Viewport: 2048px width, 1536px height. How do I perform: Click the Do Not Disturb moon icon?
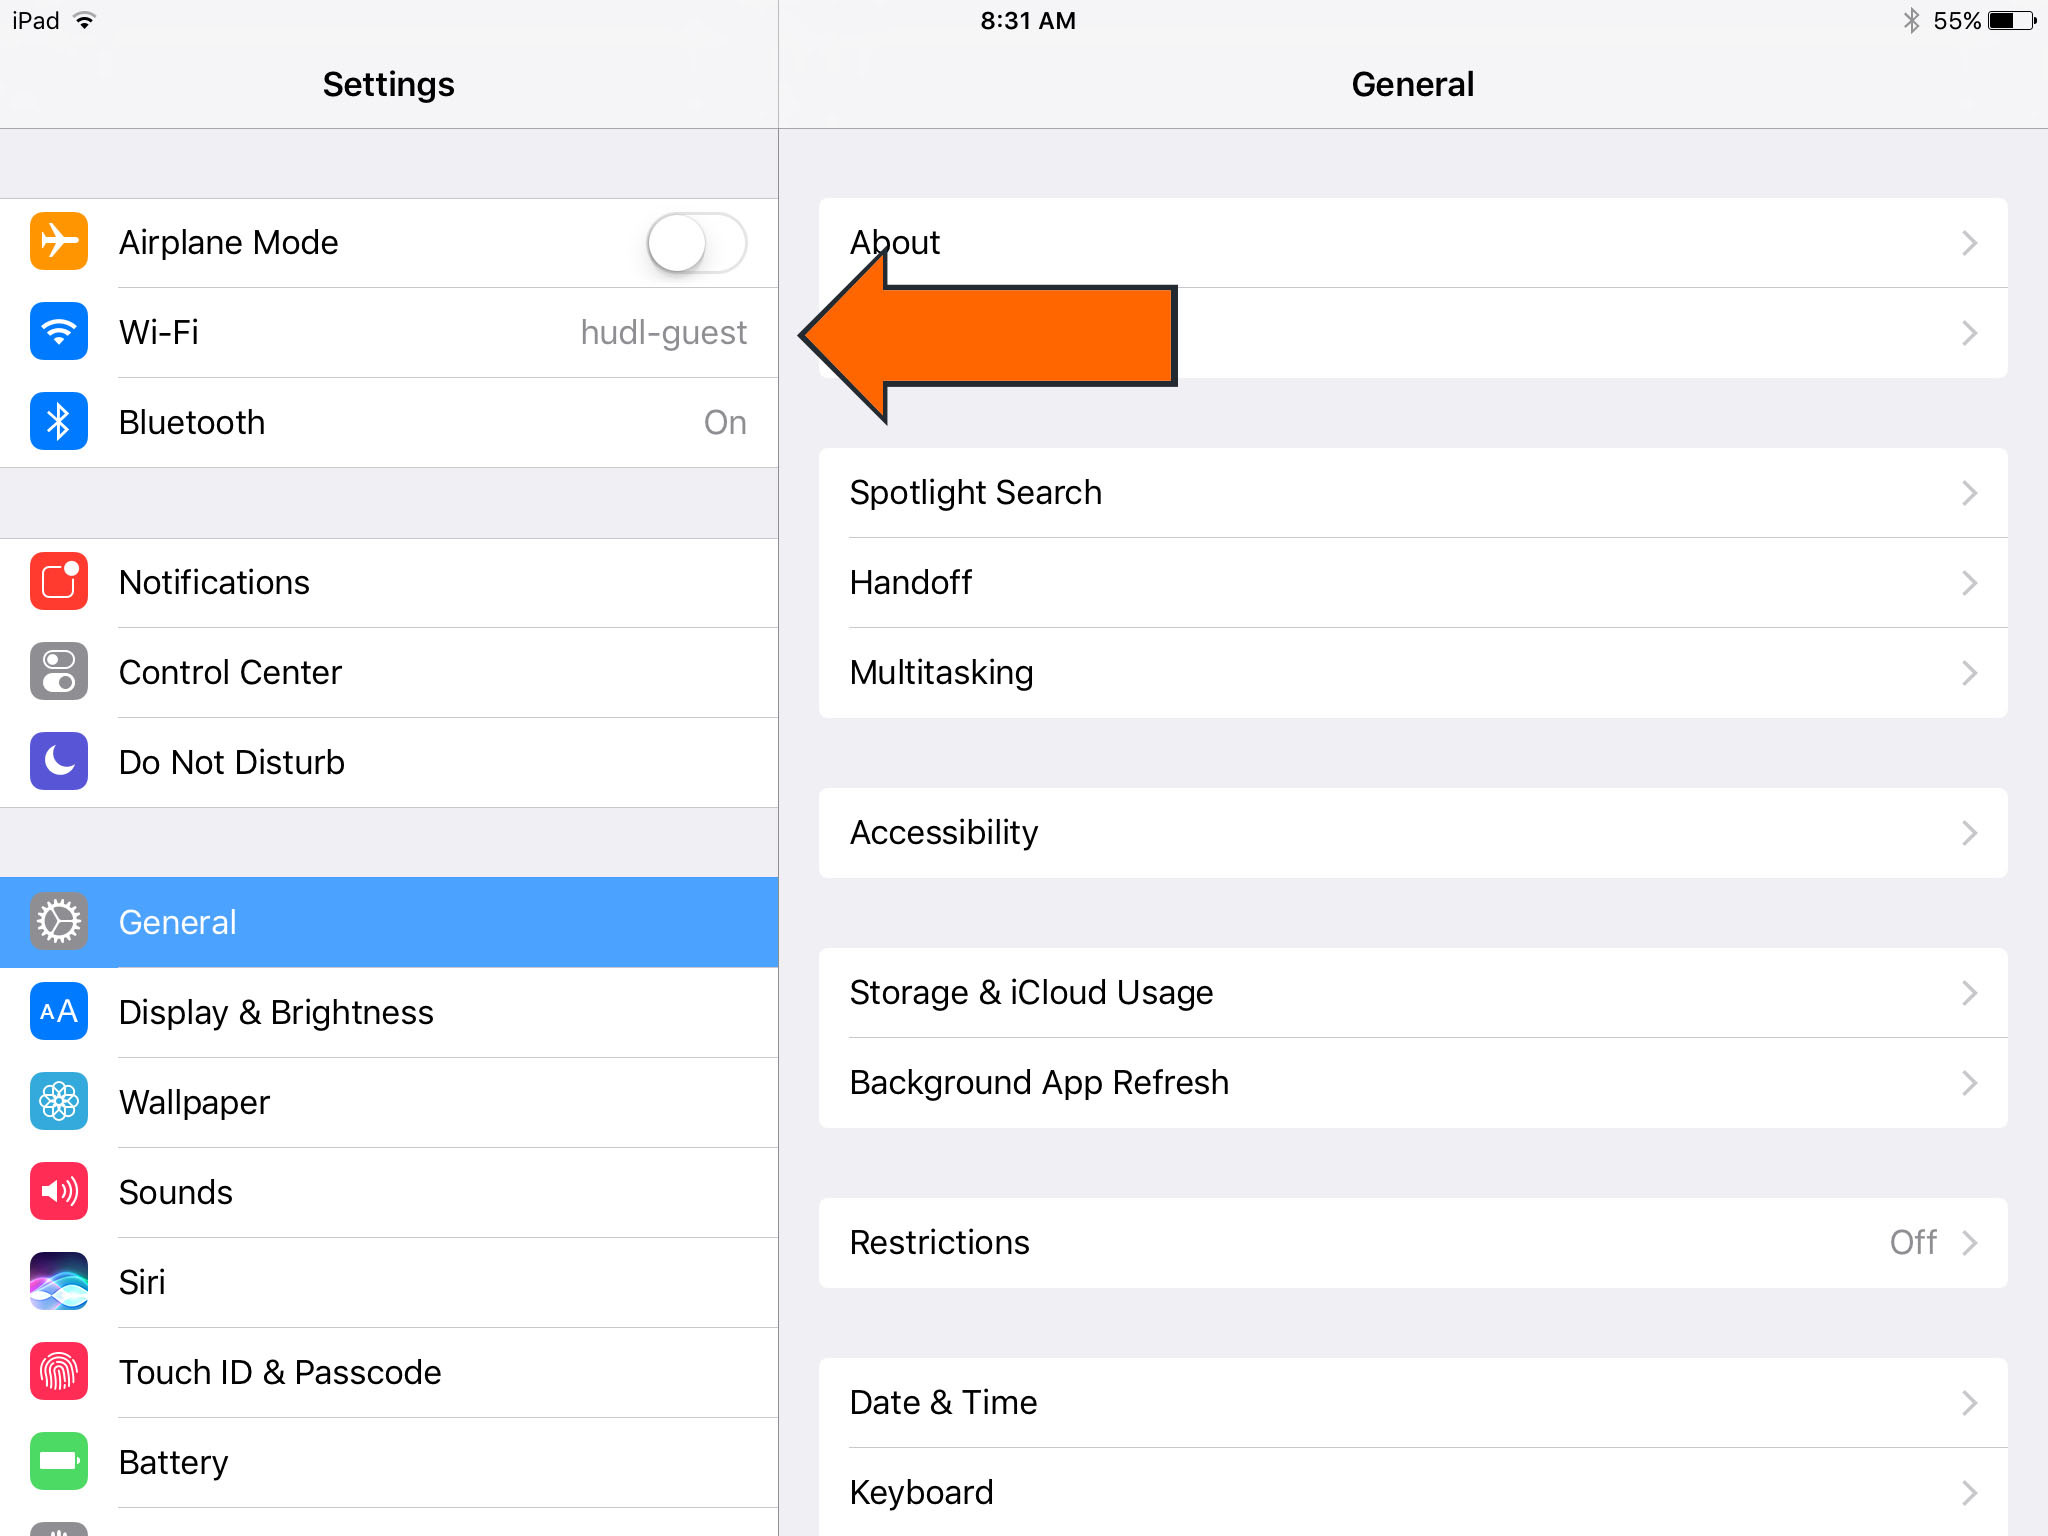pos(58,761)
